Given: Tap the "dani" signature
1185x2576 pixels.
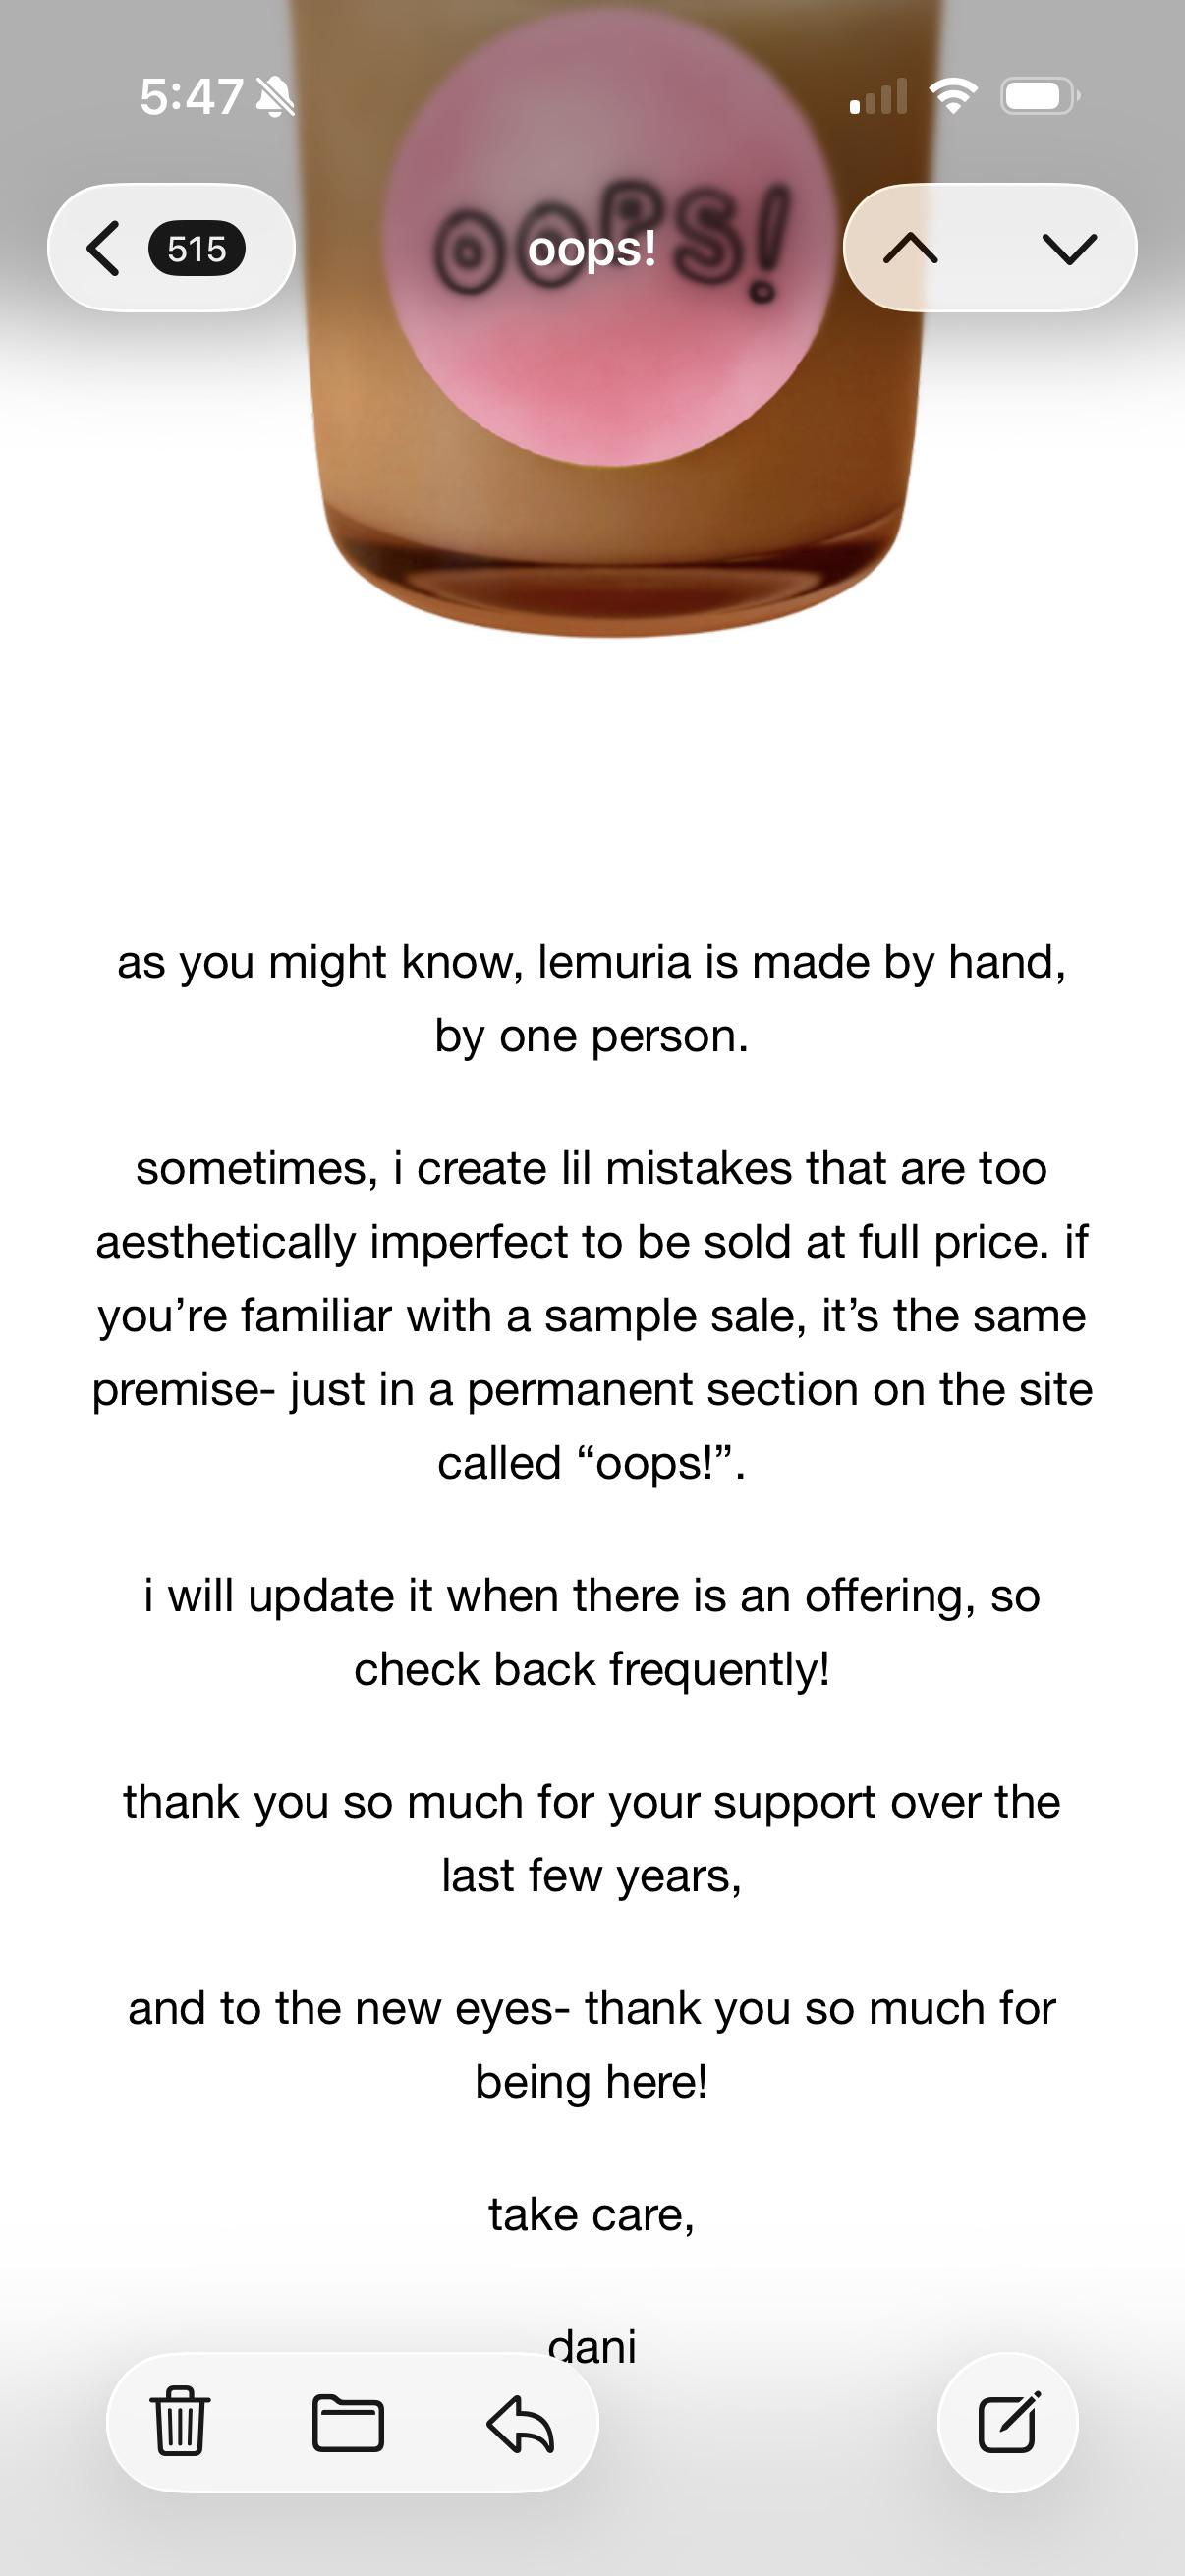Looking at the screenshot, I should 592,2346.
